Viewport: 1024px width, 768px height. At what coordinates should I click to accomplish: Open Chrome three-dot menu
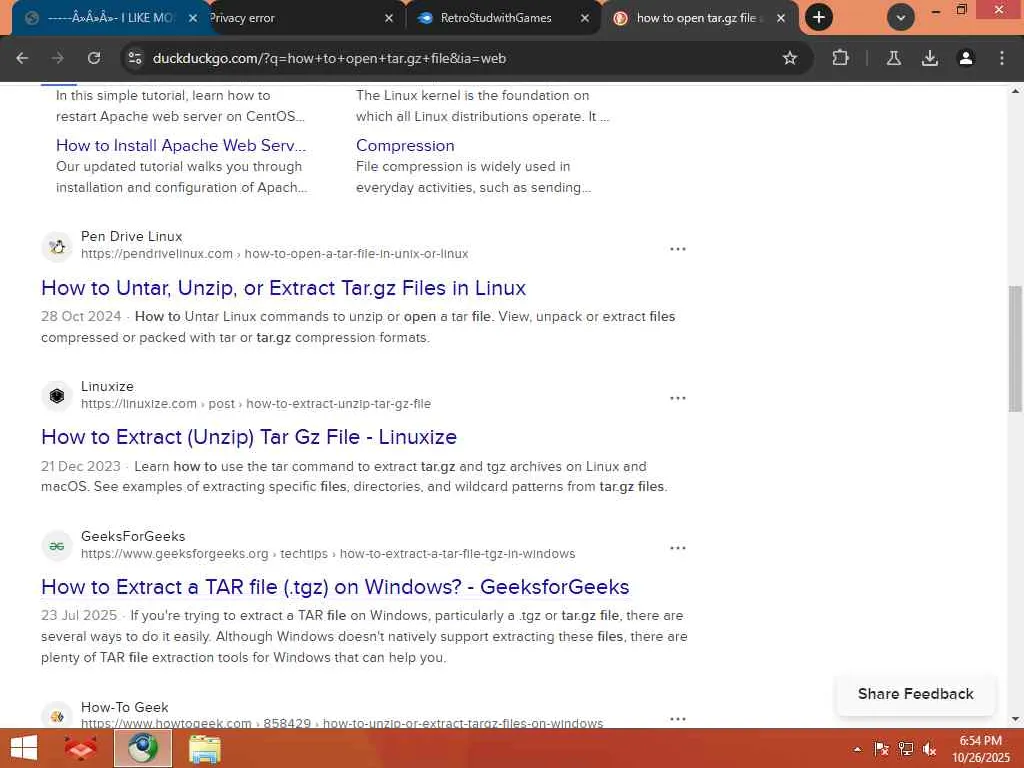tap(1002, 58)
